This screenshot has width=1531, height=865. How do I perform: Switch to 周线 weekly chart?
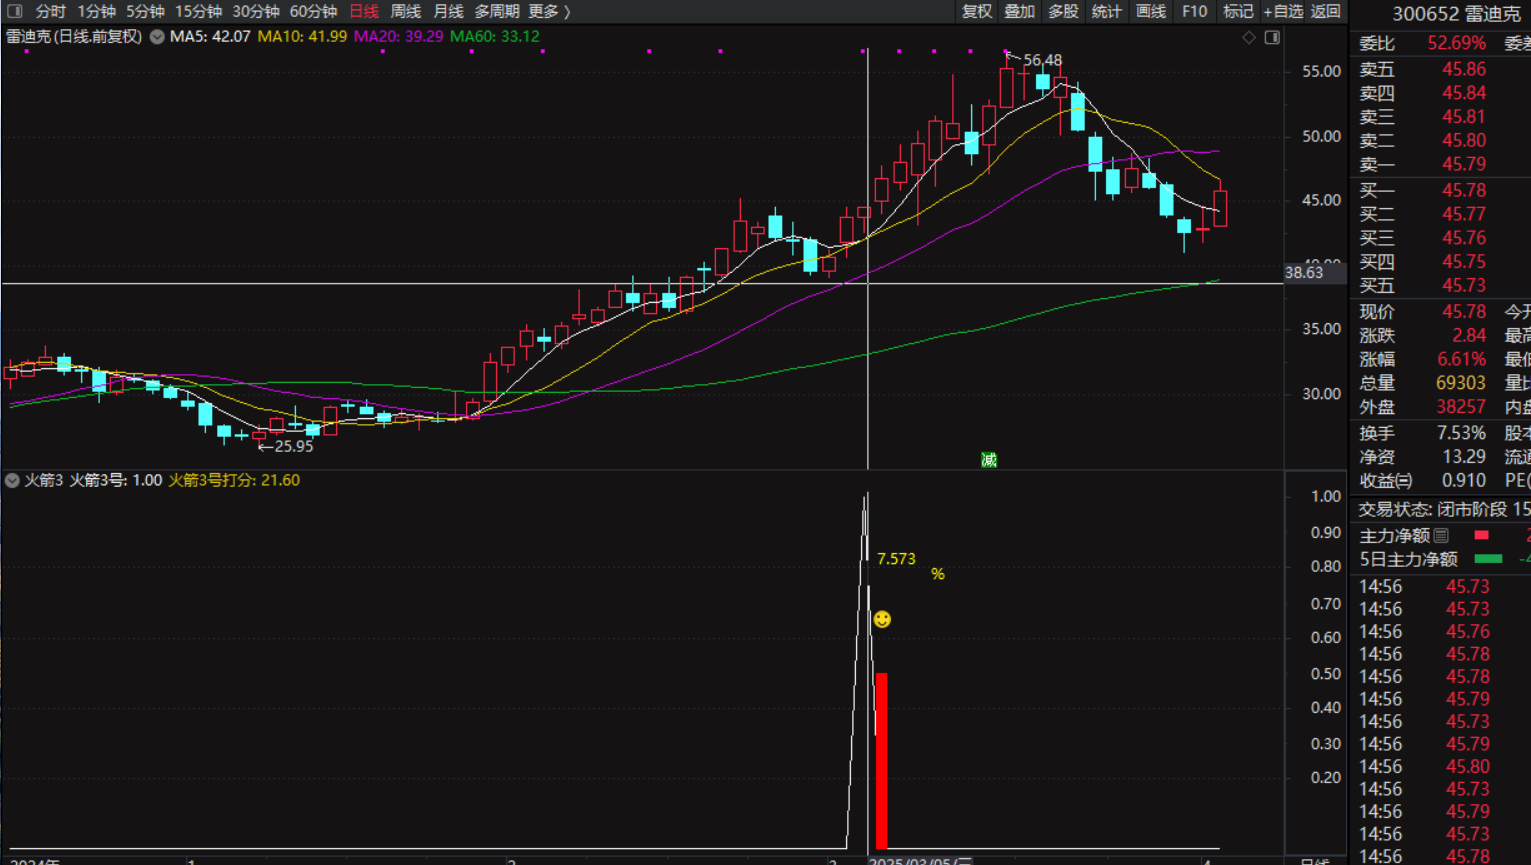[405, 11]
